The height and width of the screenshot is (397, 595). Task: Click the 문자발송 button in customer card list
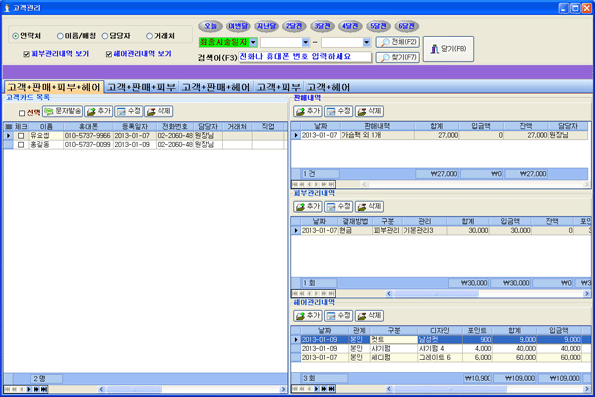(63, 111)
